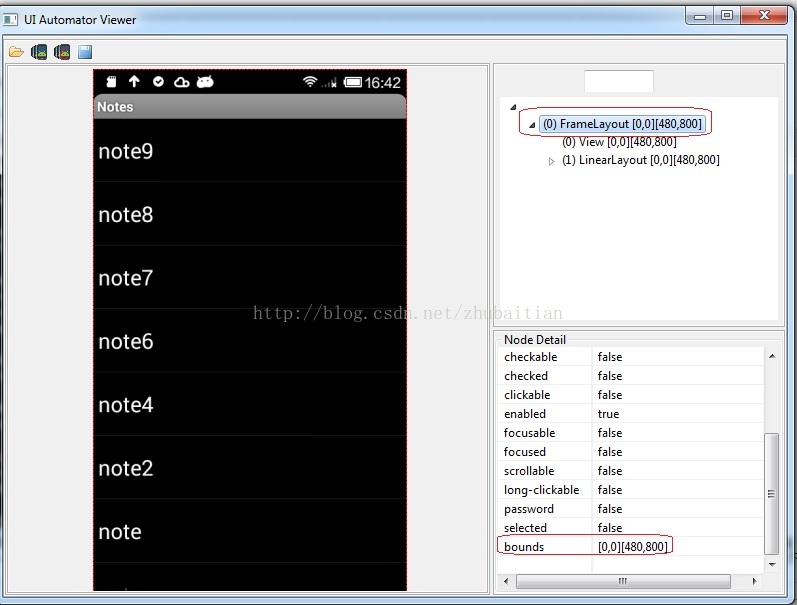797x605 pixels.
Task: Click note2 in the device screenshot
Action: click(x=250, y=468)
